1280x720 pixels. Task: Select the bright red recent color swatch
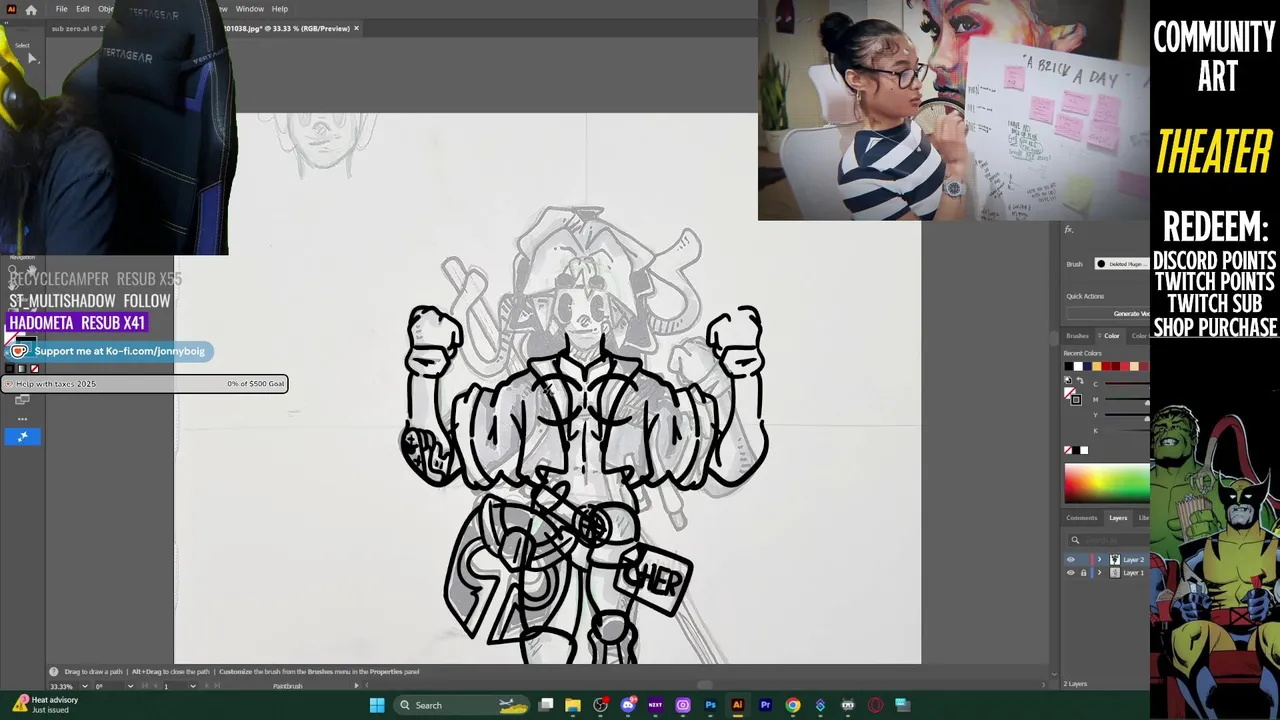(x=1125, y=366)
